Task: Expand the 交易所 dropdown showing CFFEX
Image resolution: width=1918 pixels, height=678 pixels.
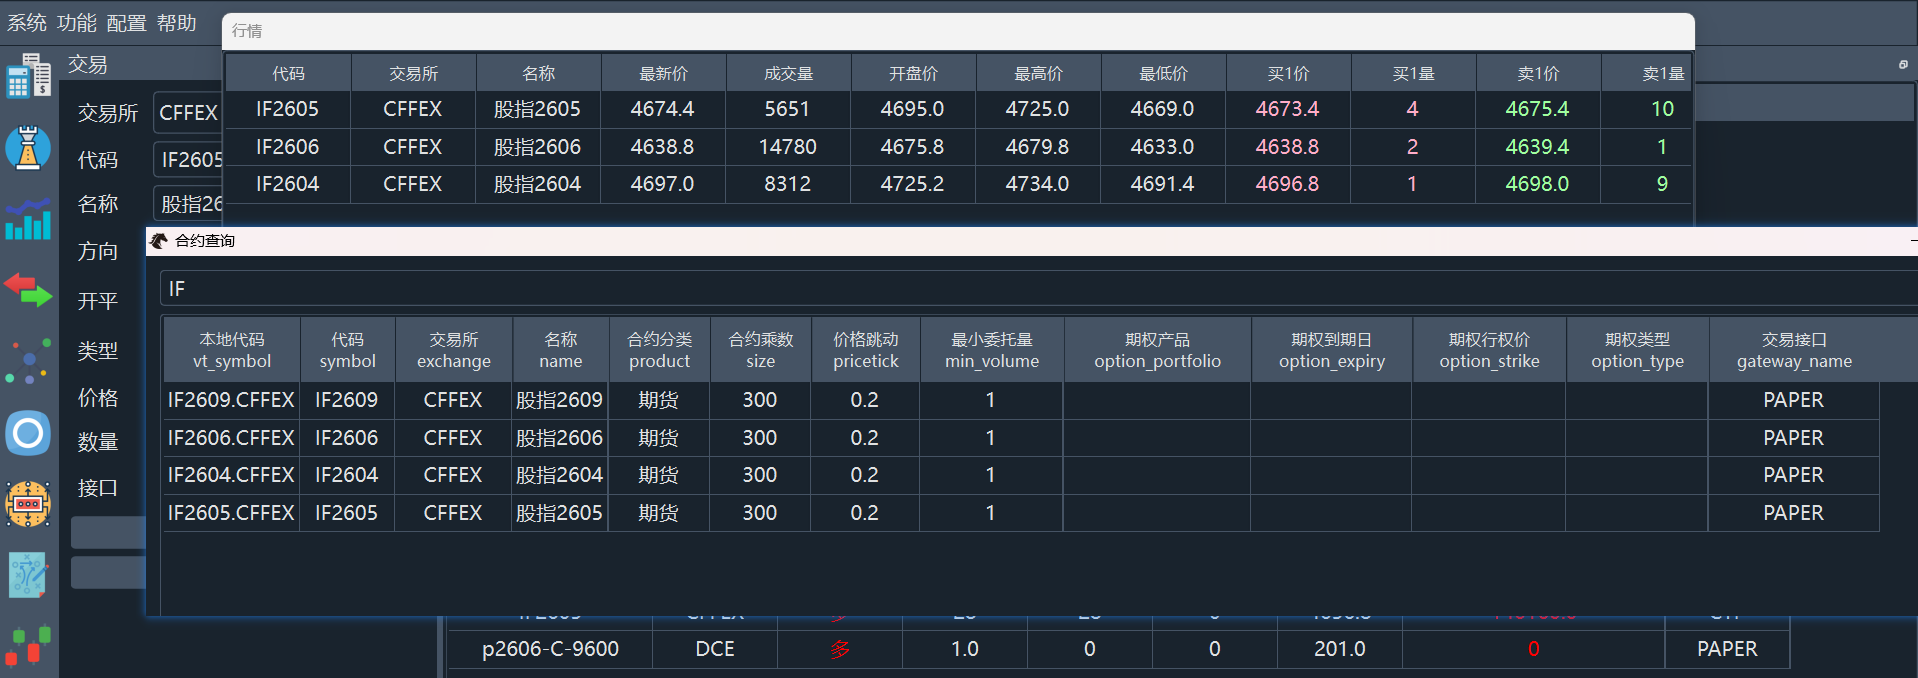Action: click(188, 113)
